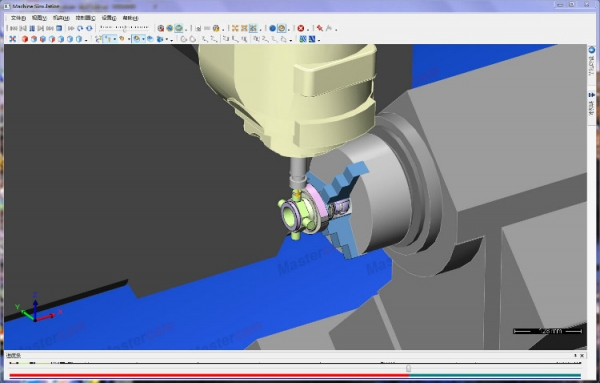Open the third menu 机床(M) in menu bar
Screen dimensions: 600x383
point(61,18)
